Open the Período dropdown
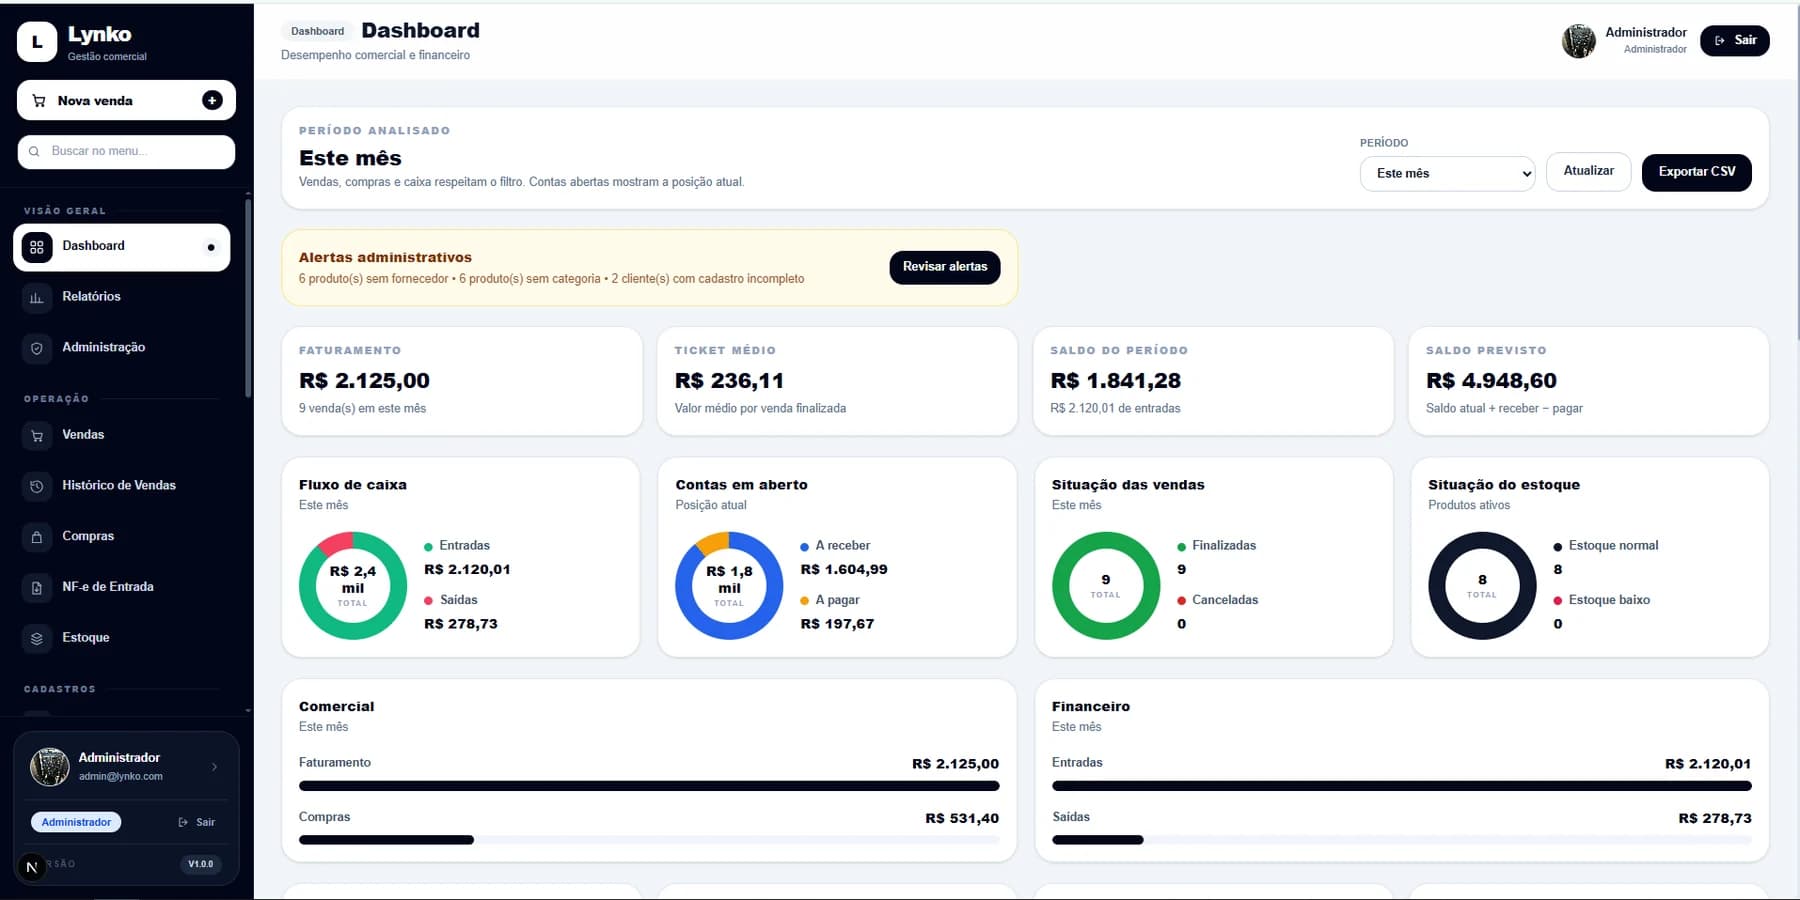 (1447, 173)
